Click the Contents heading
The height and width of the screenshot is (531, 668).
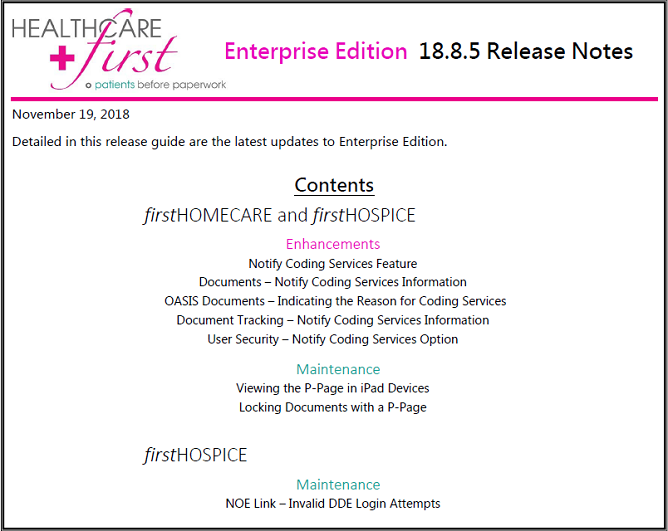tap(334, 185)
